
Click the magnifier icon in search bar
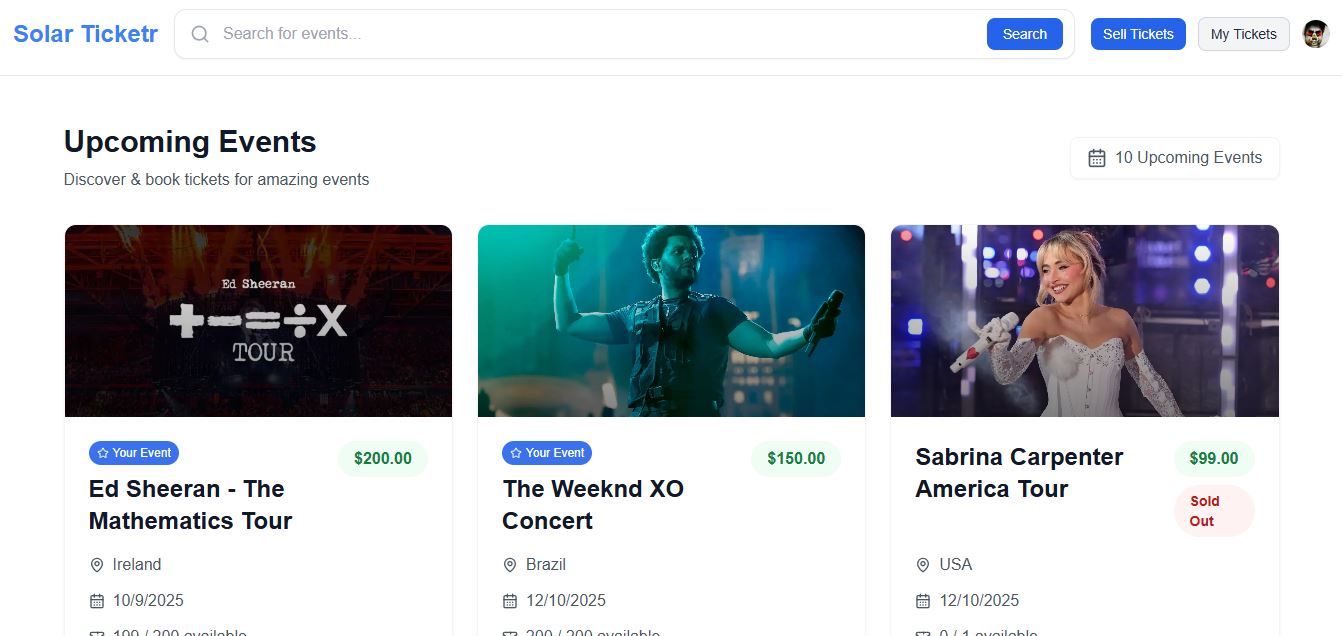(x=200, y=34)
